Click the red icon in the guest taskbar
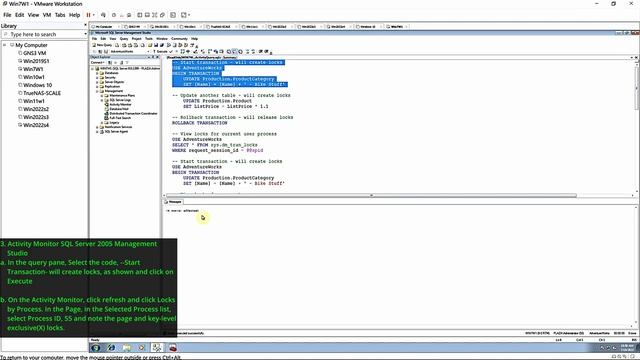640x360 pixels. 173,348
